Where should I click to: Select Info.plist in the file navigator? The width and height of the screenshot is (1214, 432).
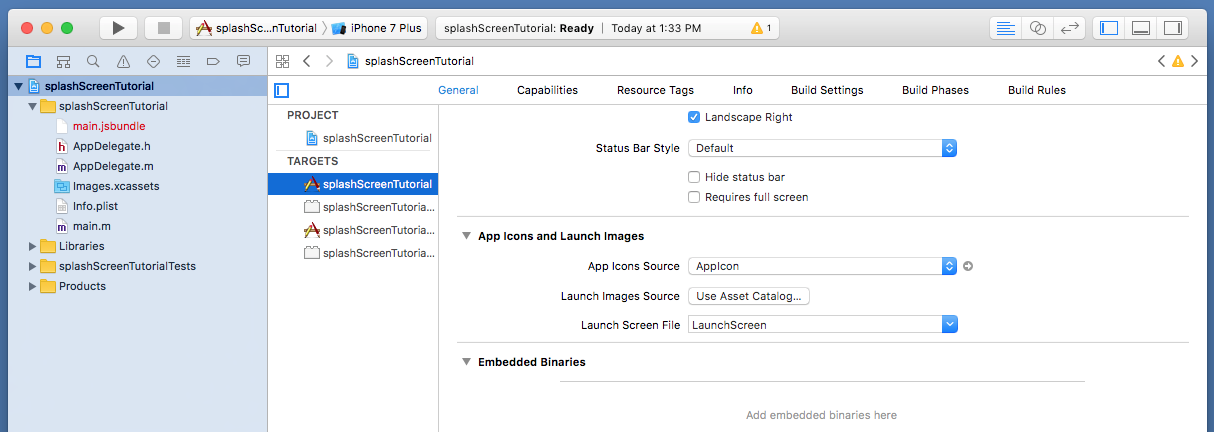click(95, 206)
